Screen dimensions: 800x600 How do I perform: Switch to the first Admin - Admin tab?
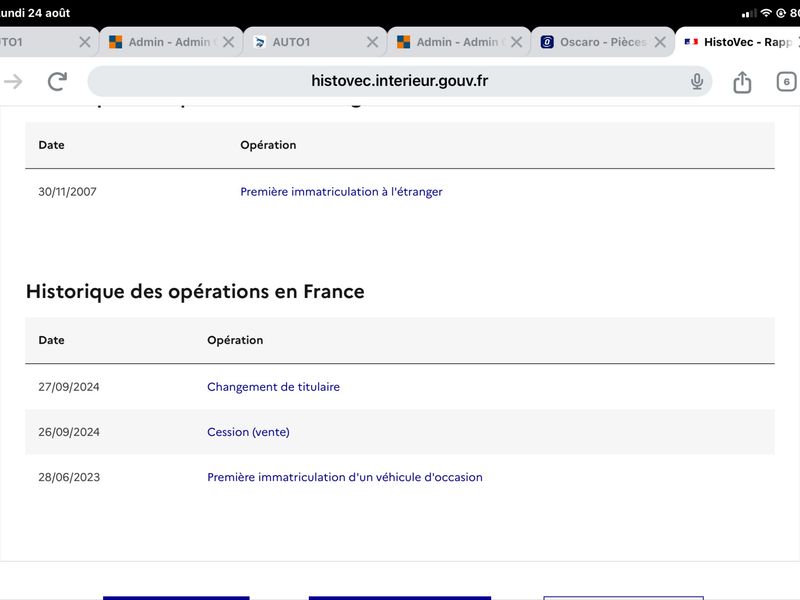click(x=171, y=42)
